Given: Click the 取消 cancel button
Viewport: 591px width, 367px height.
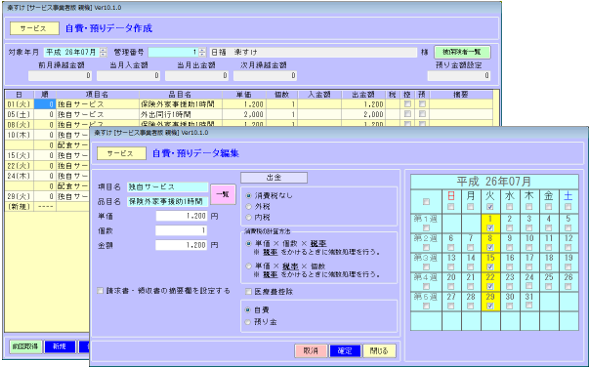Looking at the screenshot, I should [311, 351].
